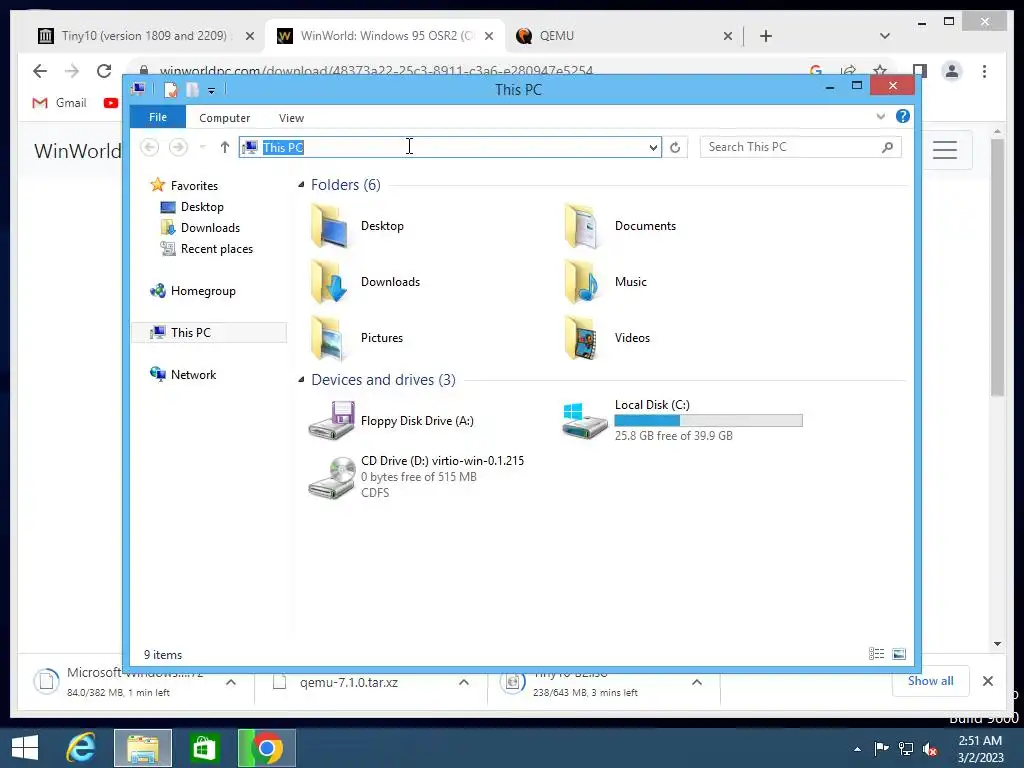Viewport: 1024px width, 768px height.
Task: Open the Computer ribbon tab
Action: pos(225,118)
